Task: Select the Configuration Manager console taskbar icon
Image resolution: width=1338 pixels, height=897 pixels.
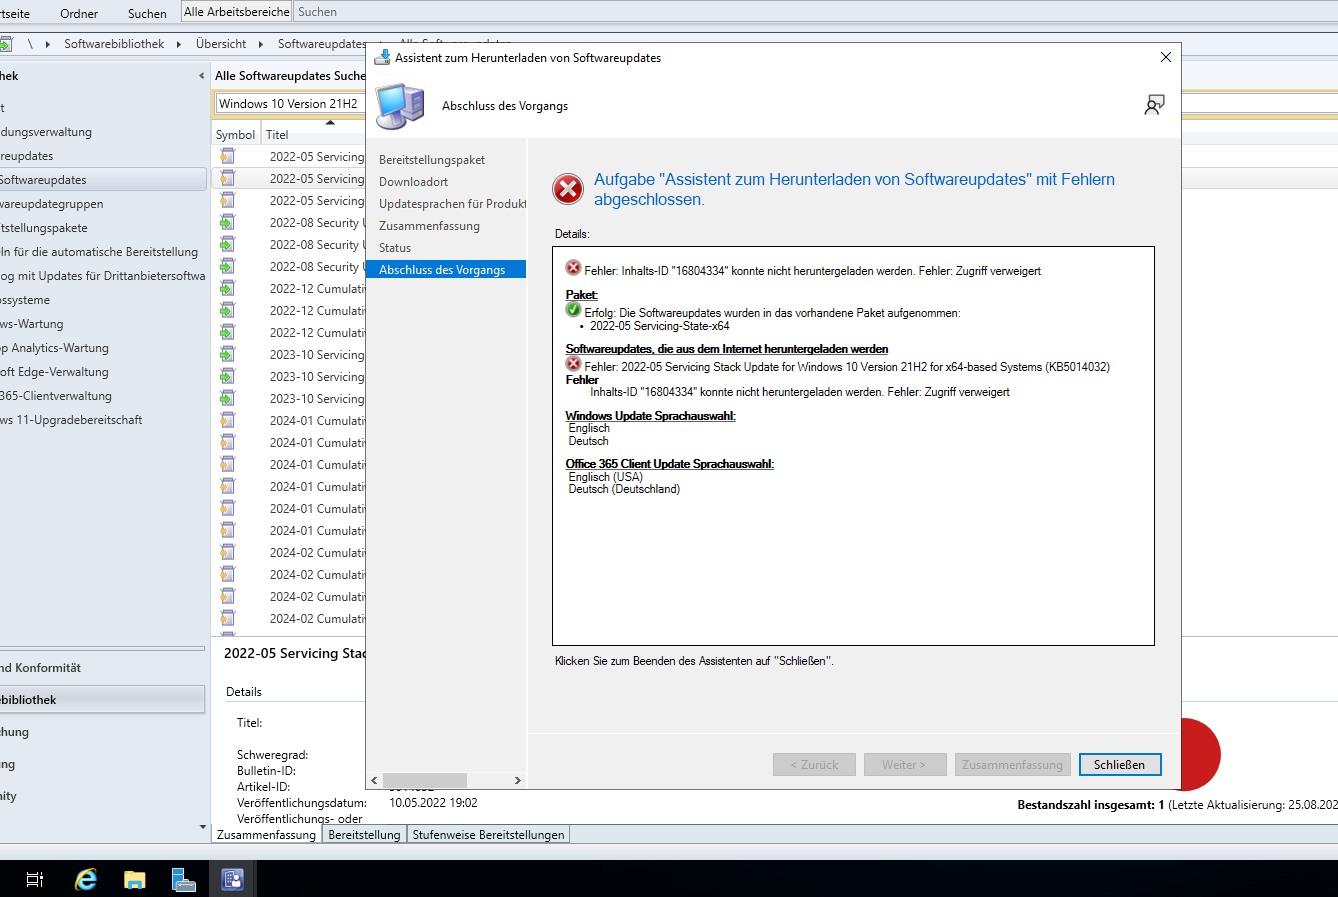Action: pos(232,879)
